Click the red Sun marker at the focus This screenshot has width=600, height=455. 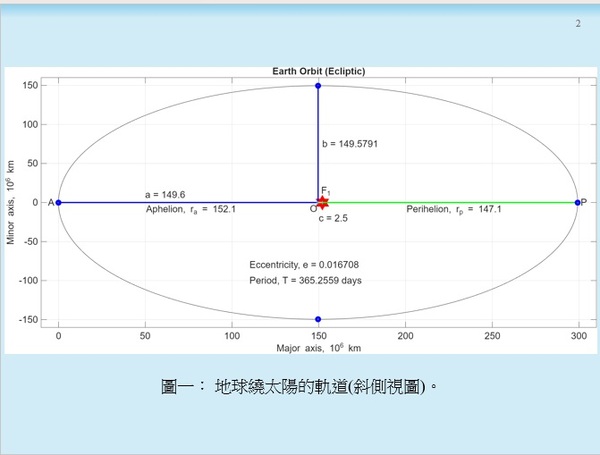(x=322, y=202)
